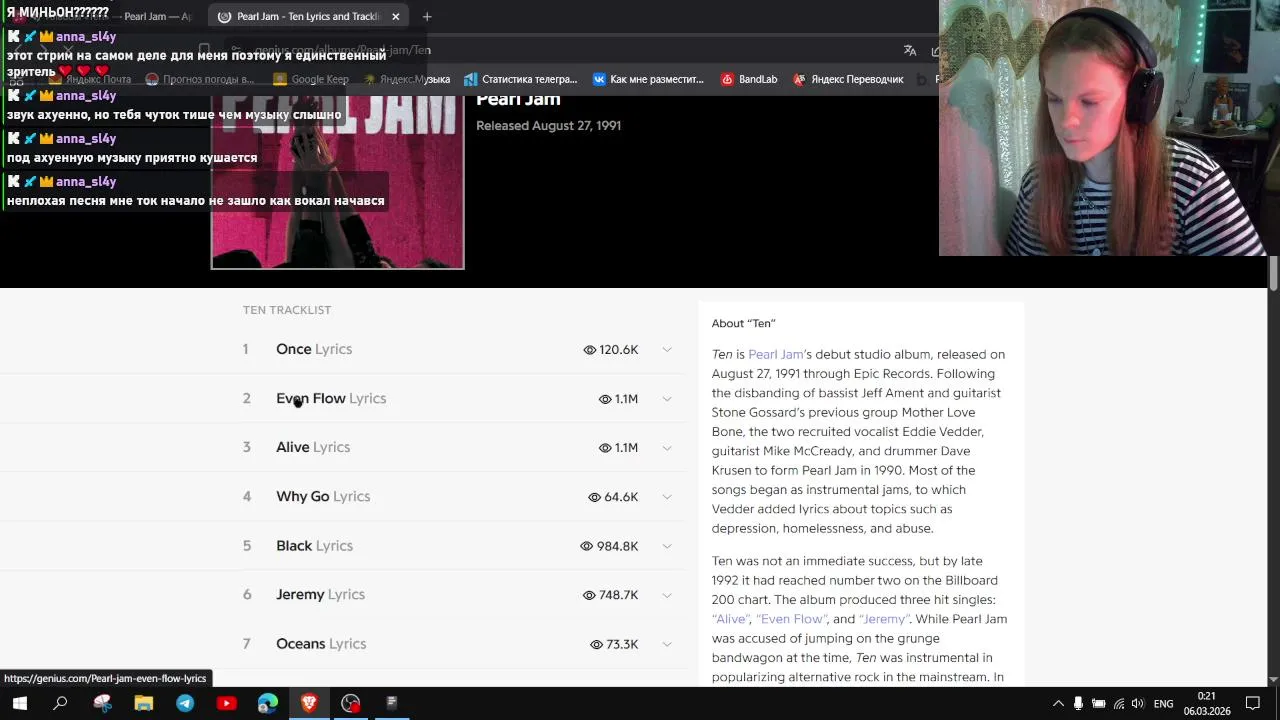Click the Once 120.6K view count
Screen dimensions: 1280x720
[610, 350]
